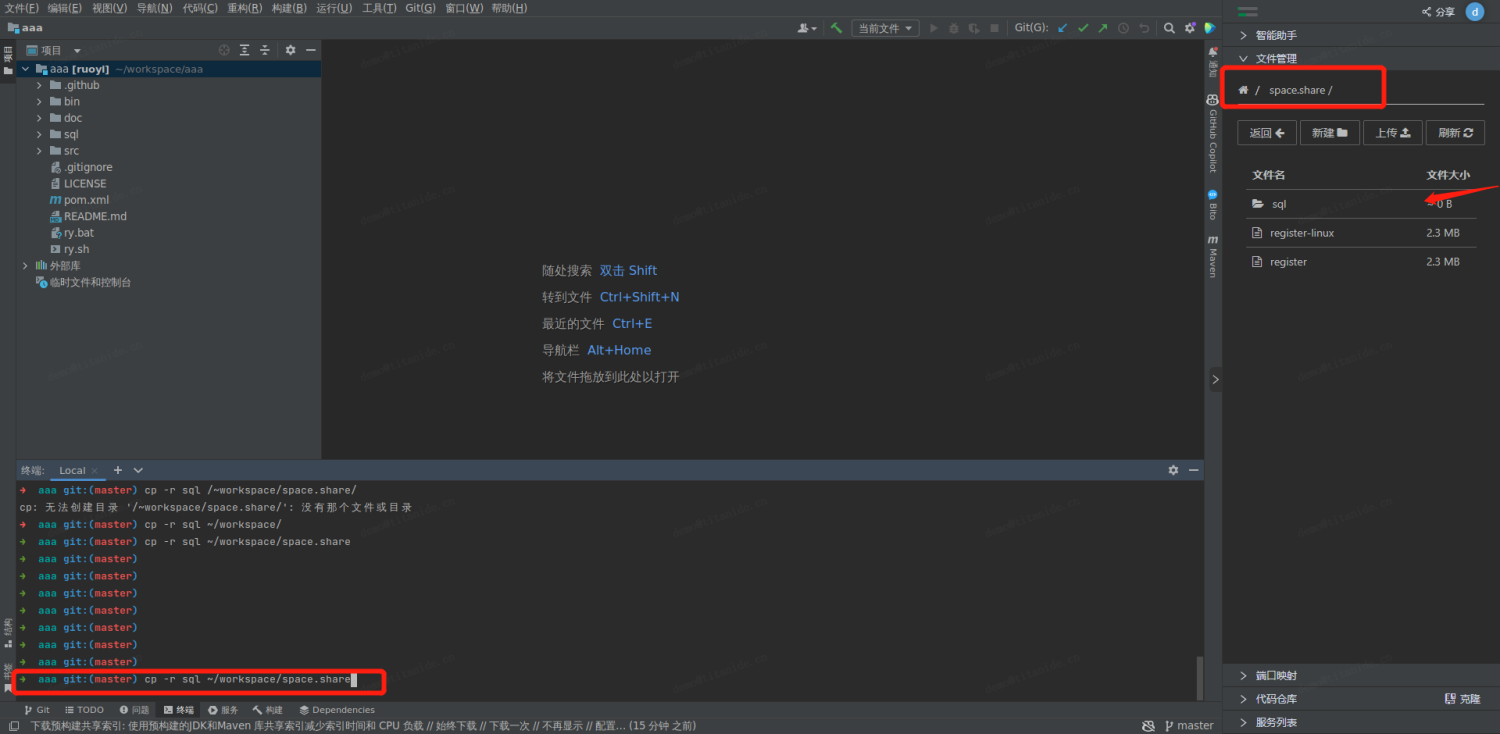Open project panel options gear

[x=290, y=50]
